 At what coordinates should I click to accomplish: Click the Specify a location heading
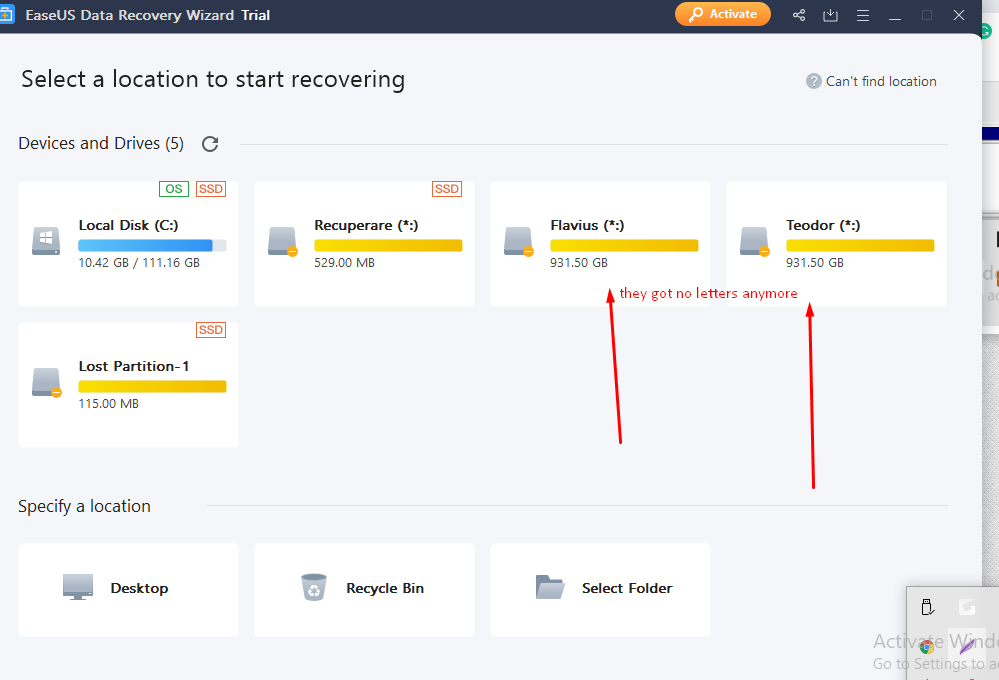[x=84, y=506]
